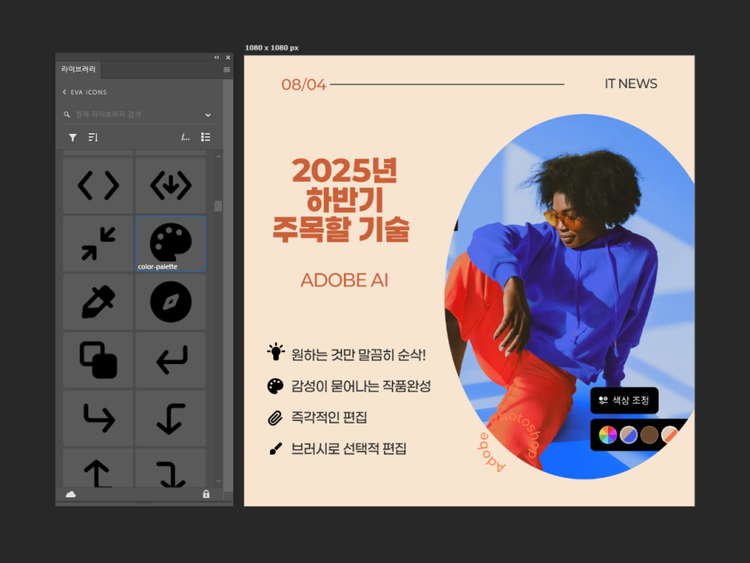The width and height of the screenshot is (750, 563).
Task: Select the copy squares icon thumbnail
Action: 98,360
